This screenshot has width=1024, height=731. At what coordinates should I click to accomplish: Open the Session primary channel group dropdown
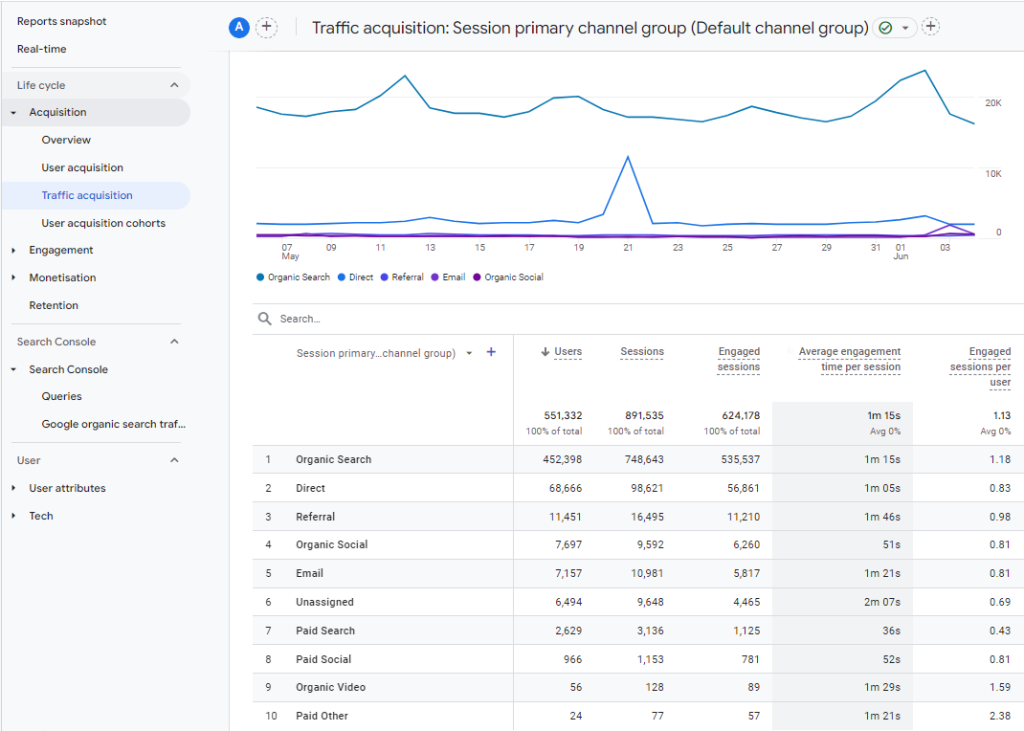pos(469,353)
